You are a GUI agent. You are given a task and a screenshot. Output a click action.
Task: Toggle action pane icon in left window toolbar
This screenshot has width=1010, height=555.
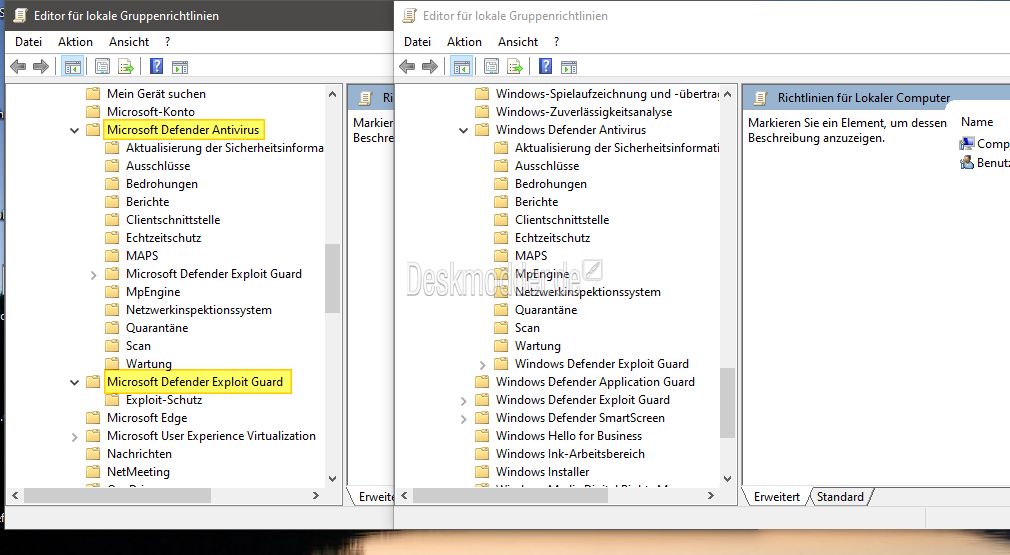tap(180, 66)
